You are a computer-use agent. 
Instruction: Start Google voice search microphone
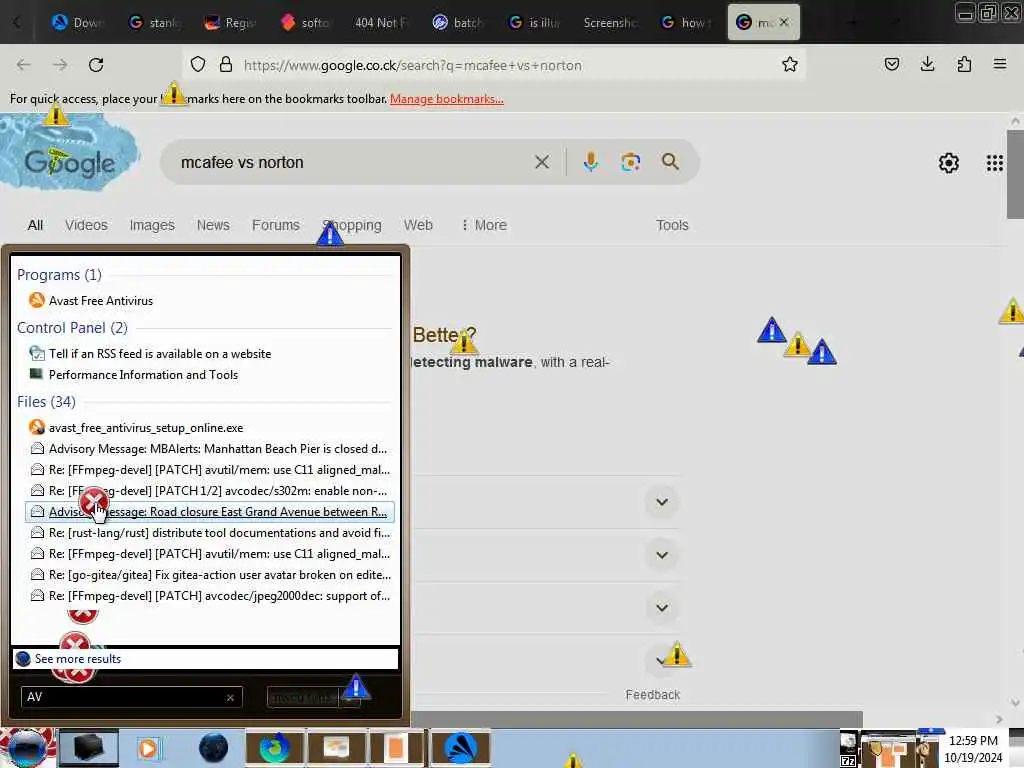(x=590, y=162)
